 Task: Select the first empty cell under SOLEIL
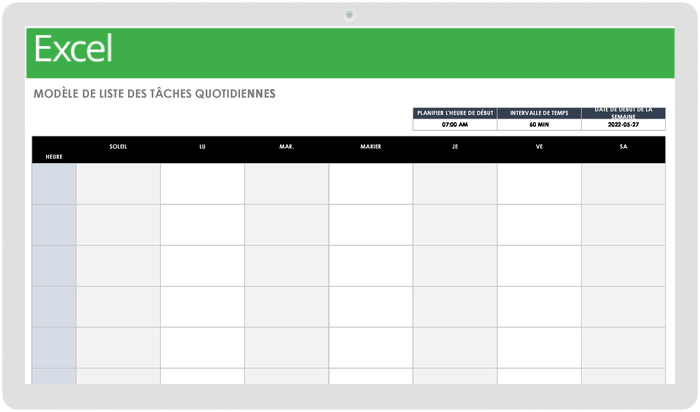pos(118,184)
